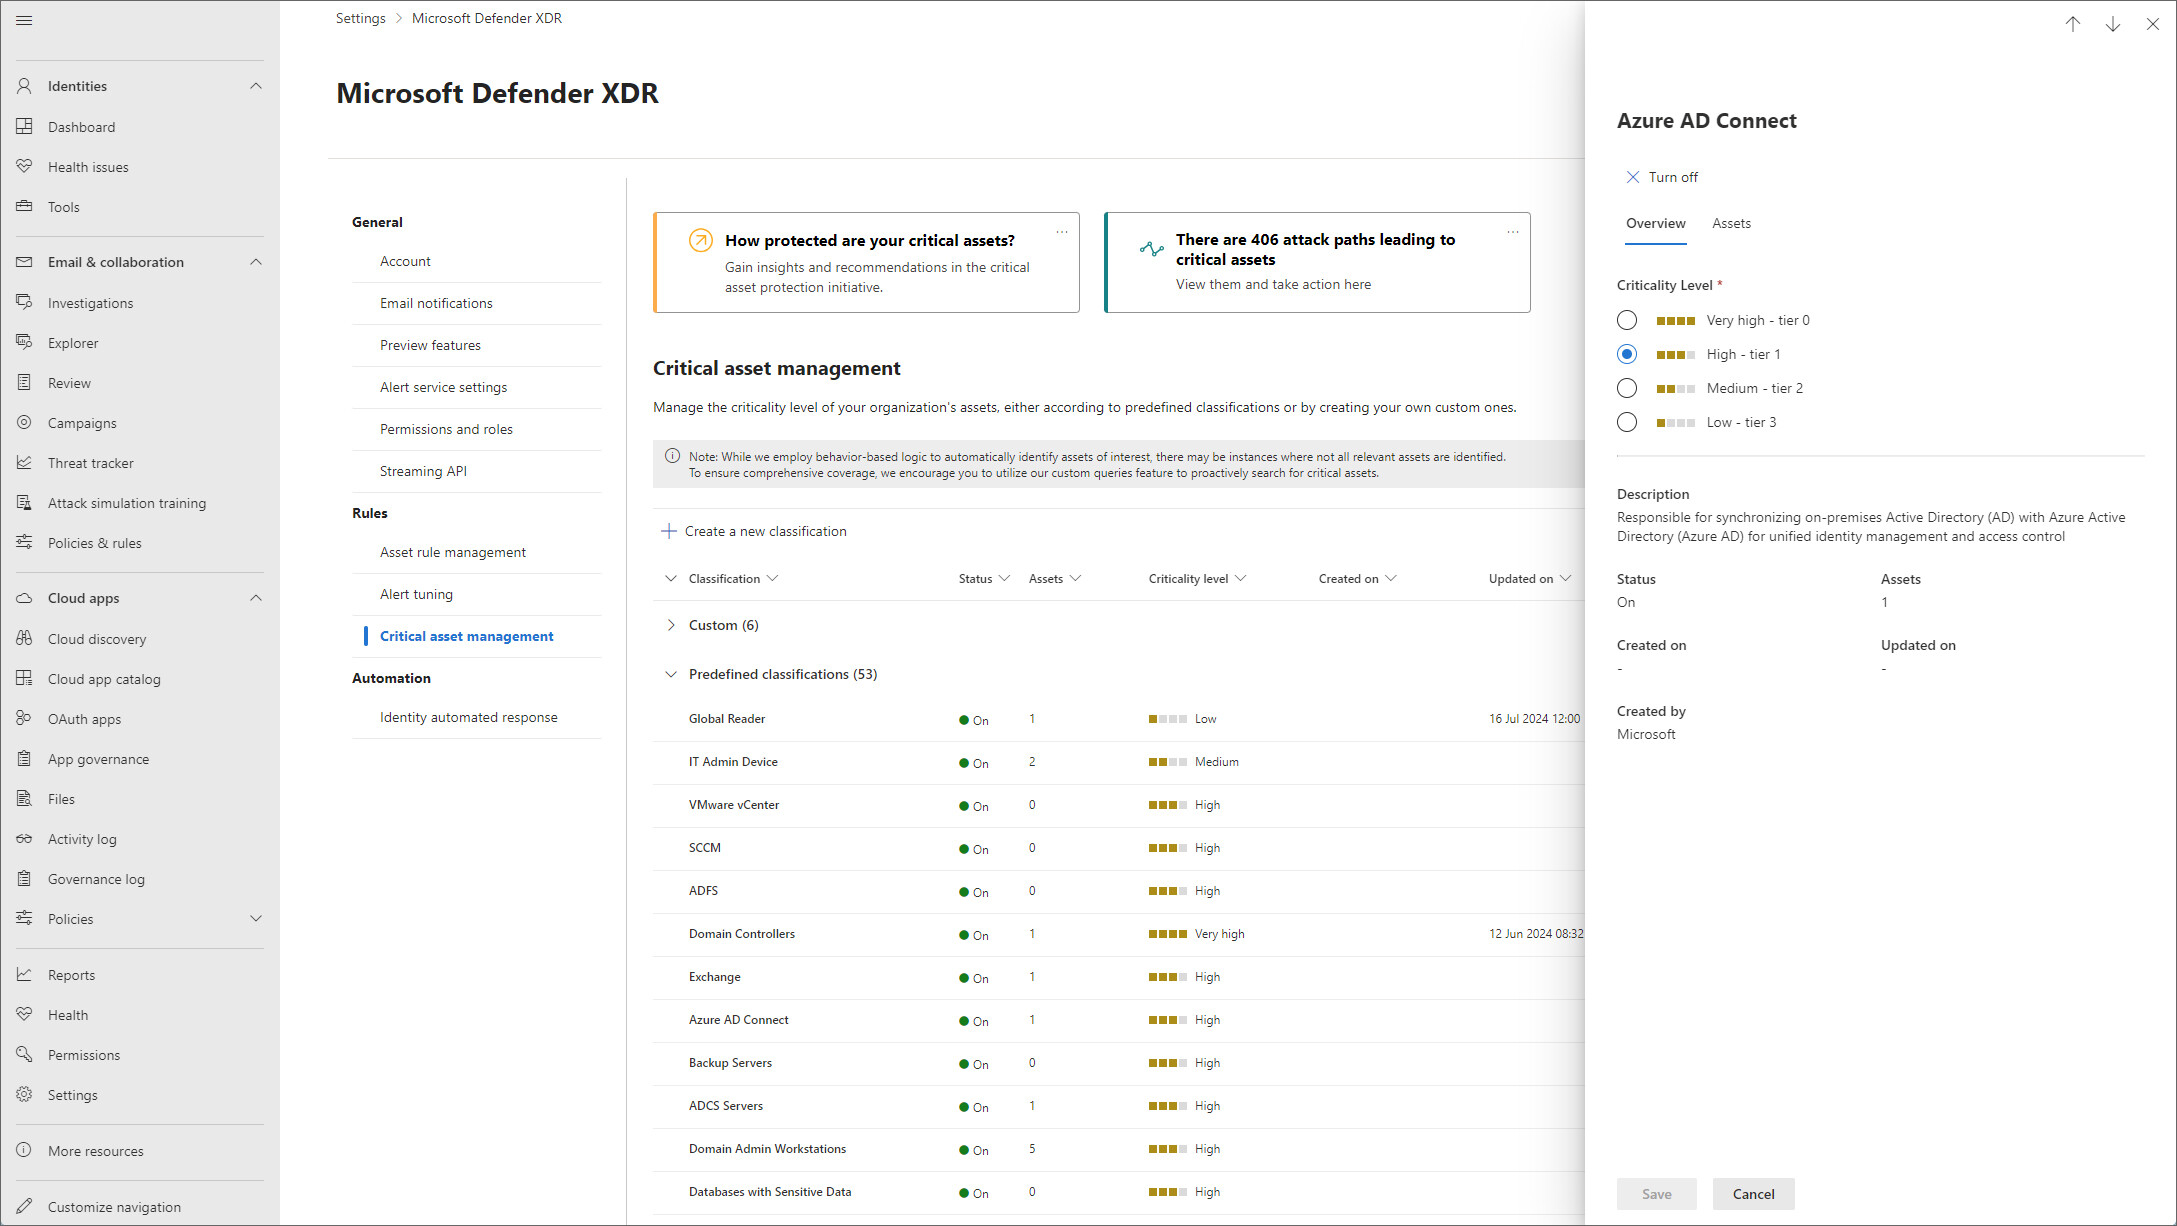Click the Threat tracker chart icon
Viewport: 2177px width, 1226px height.
24,463
